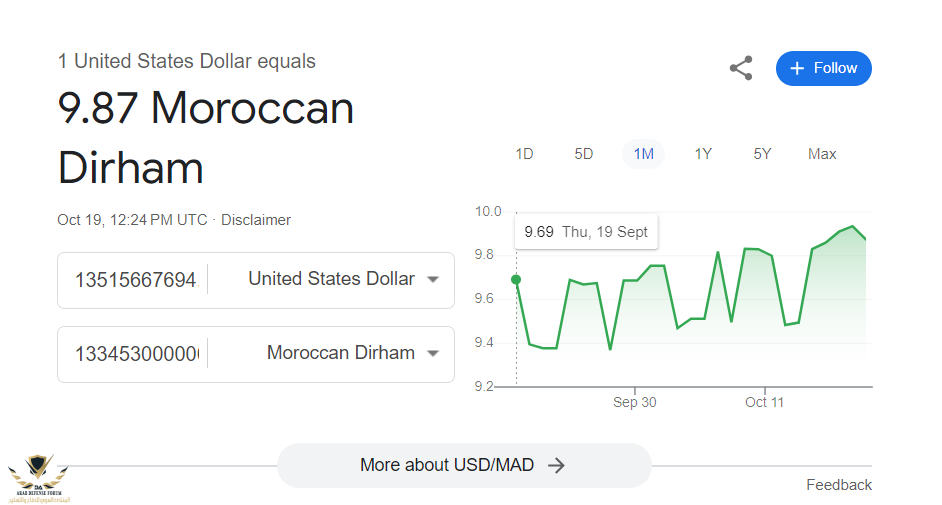The height and width of the screenshot is (505, 942).
Task: Click the arrow icon beside USD/MAD
Action: point(557,465)
